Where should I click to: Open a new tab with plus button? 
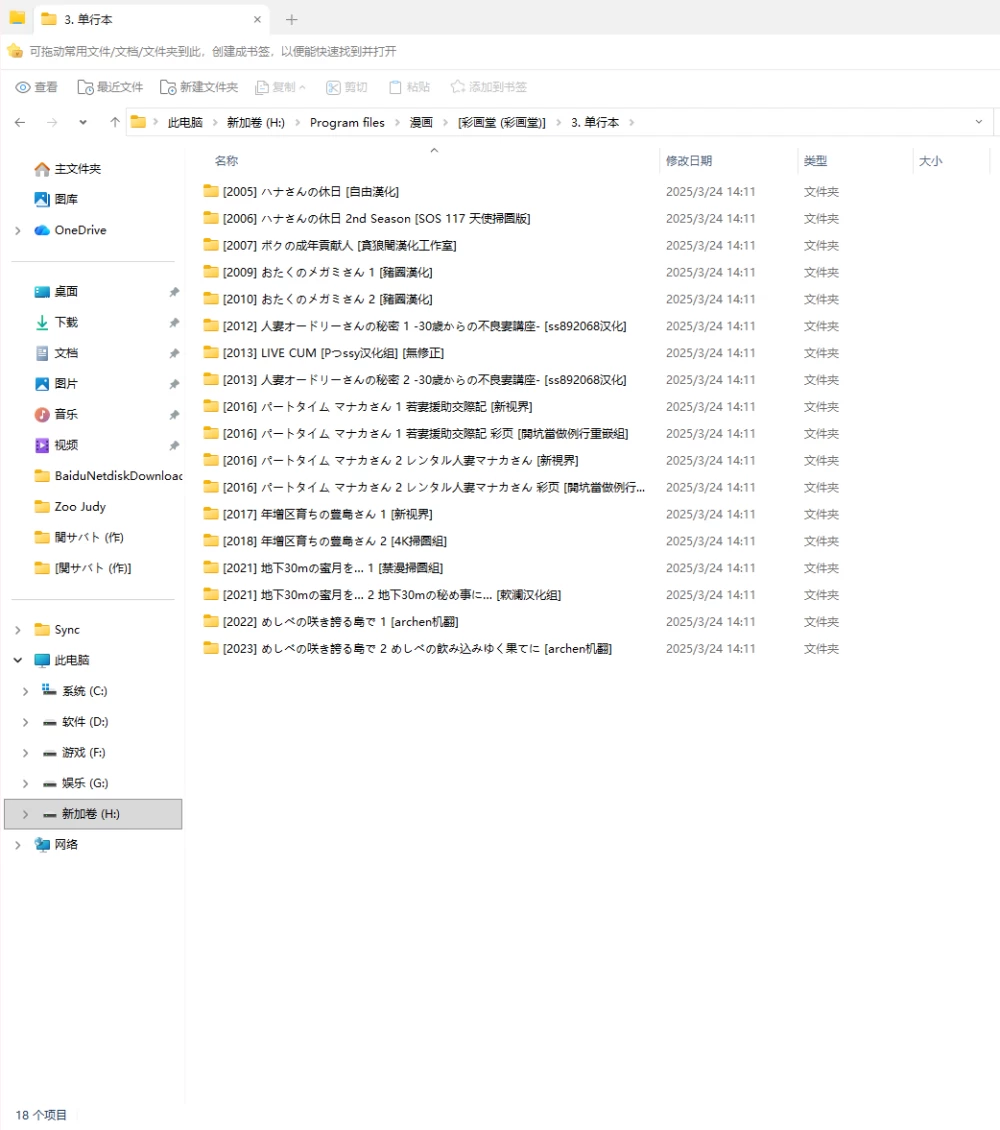coord(291,20)
